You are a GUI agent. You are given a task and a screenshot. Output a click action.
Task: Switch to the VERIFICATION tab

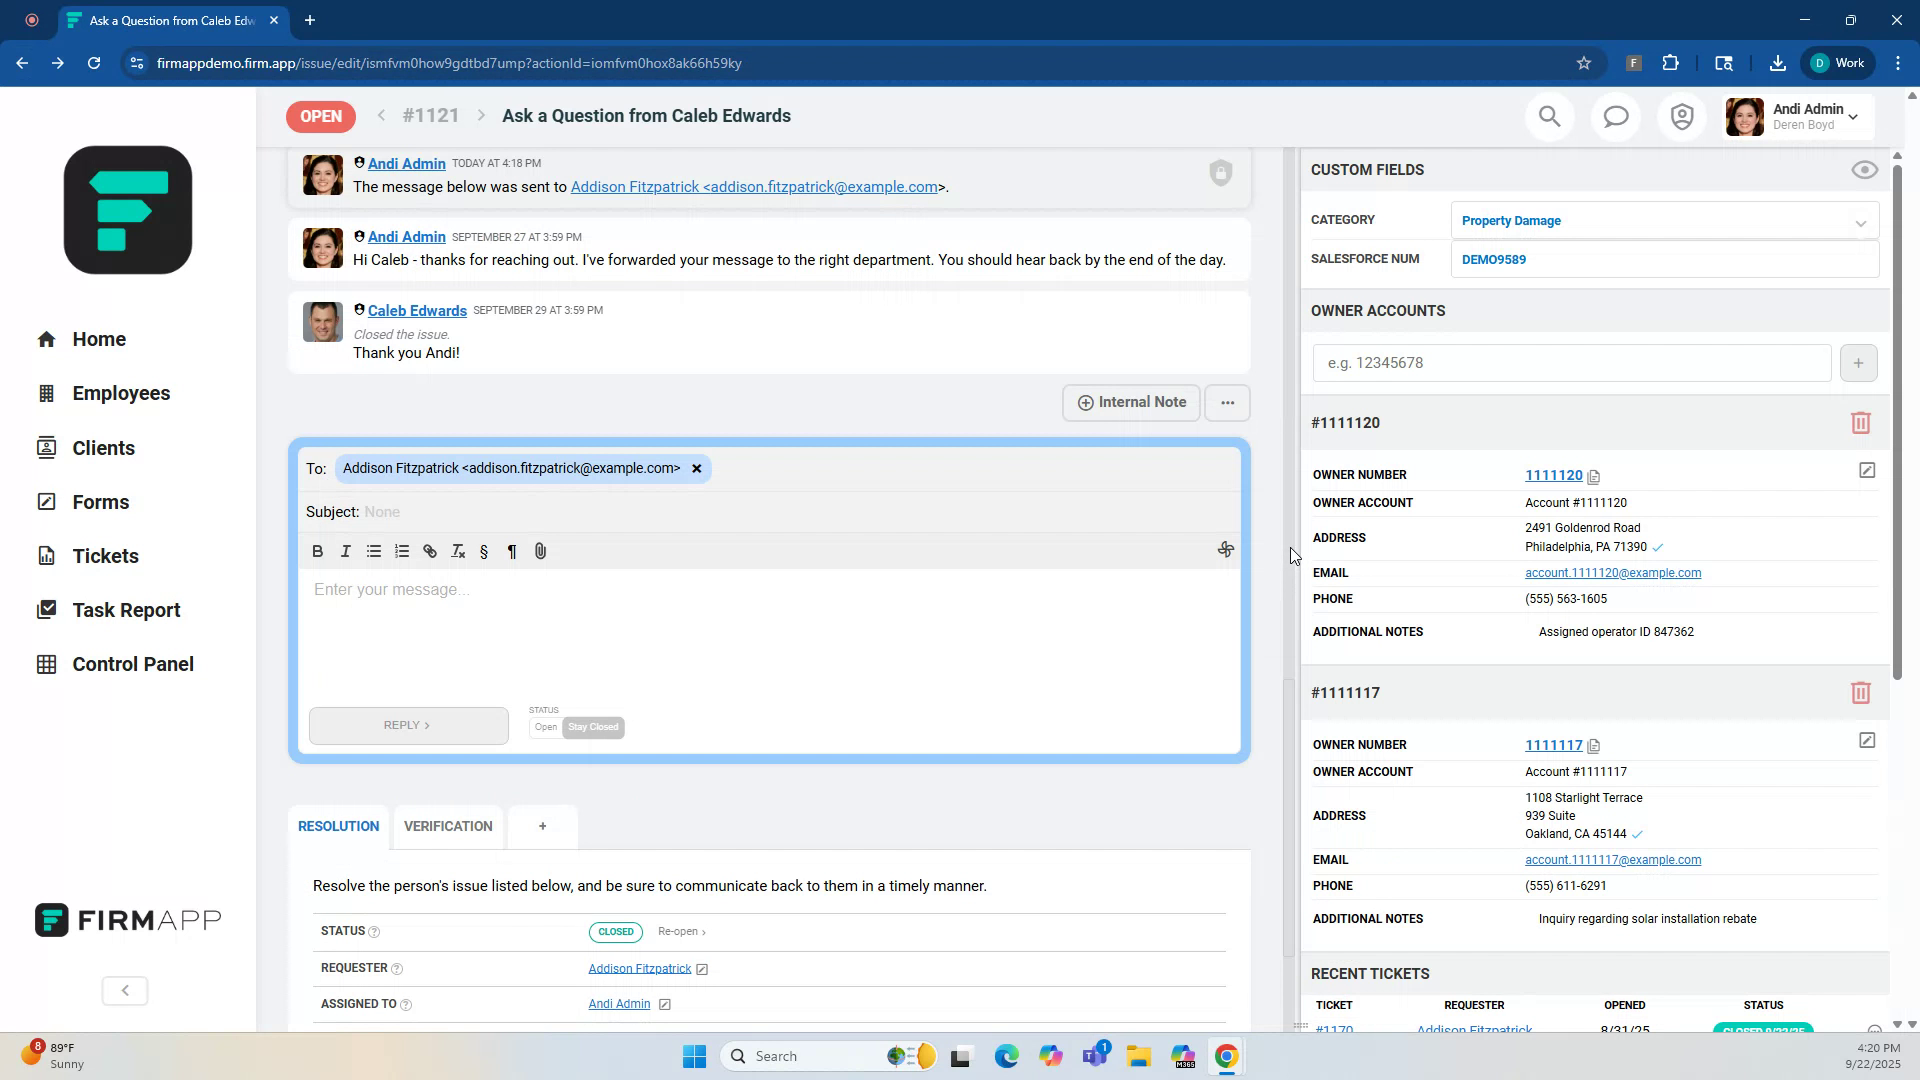point(448,826)
